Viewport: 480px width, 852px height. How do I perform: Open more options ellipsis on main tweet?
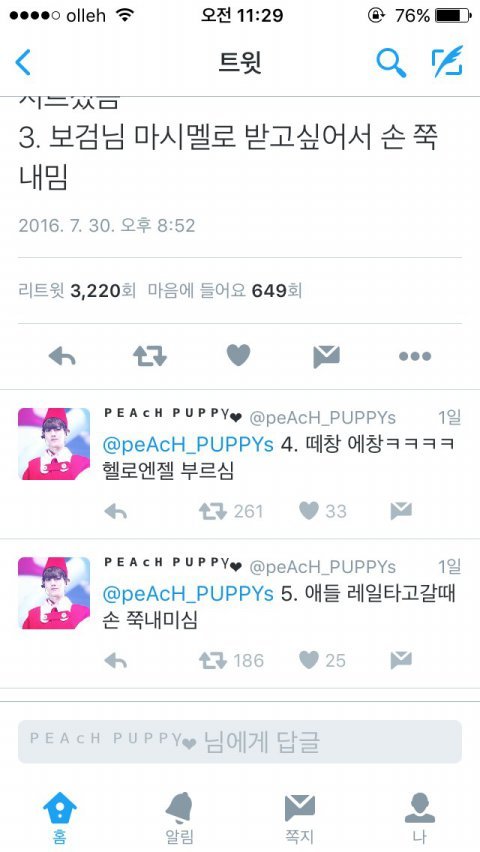(x=415, y=356)
